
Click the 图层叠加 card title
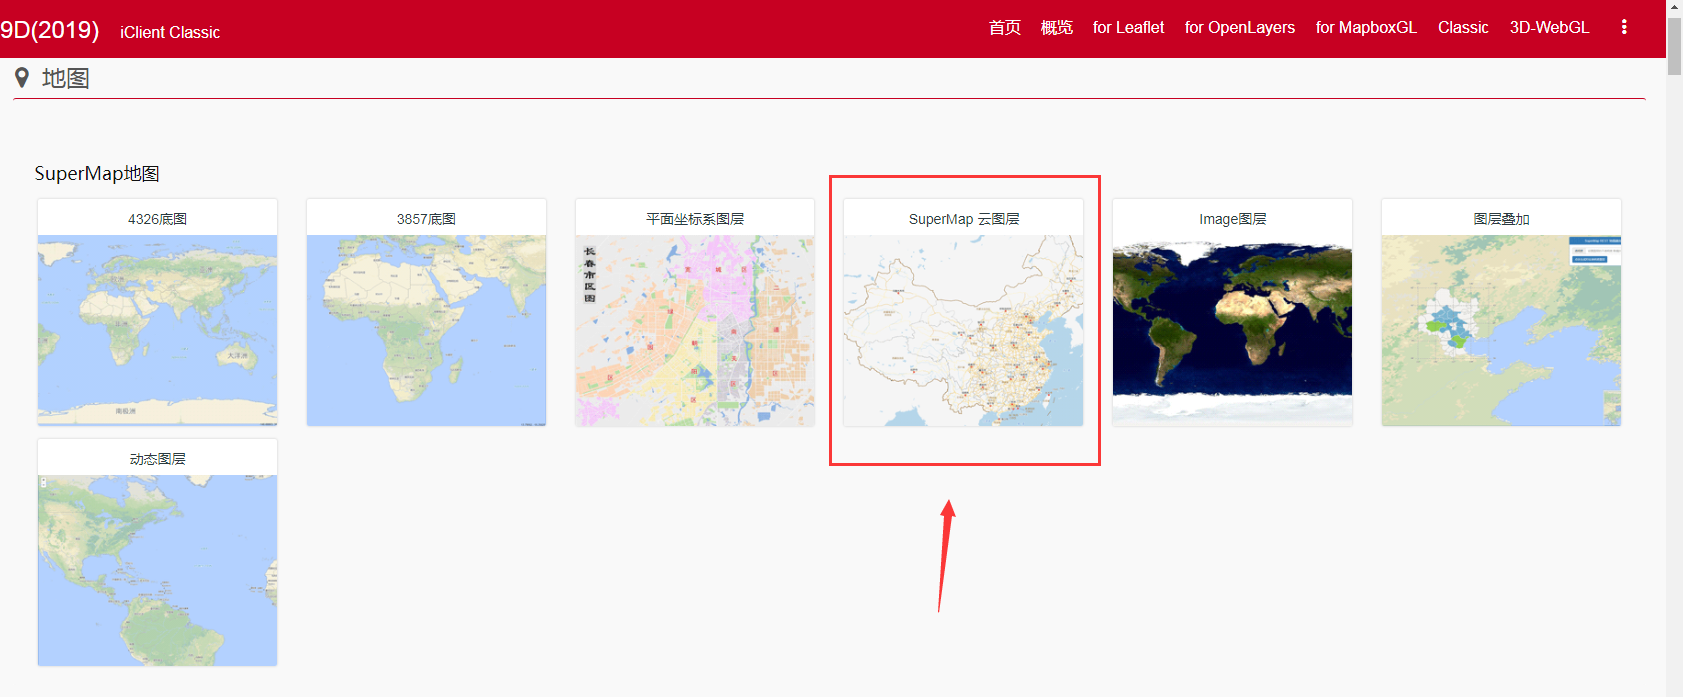[1501, 219]
